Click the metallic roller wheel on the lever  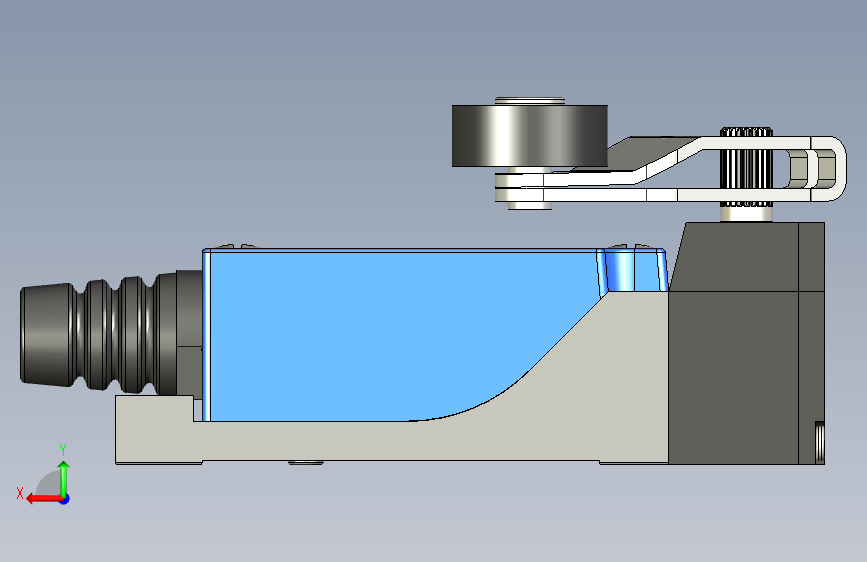(530, 136)
